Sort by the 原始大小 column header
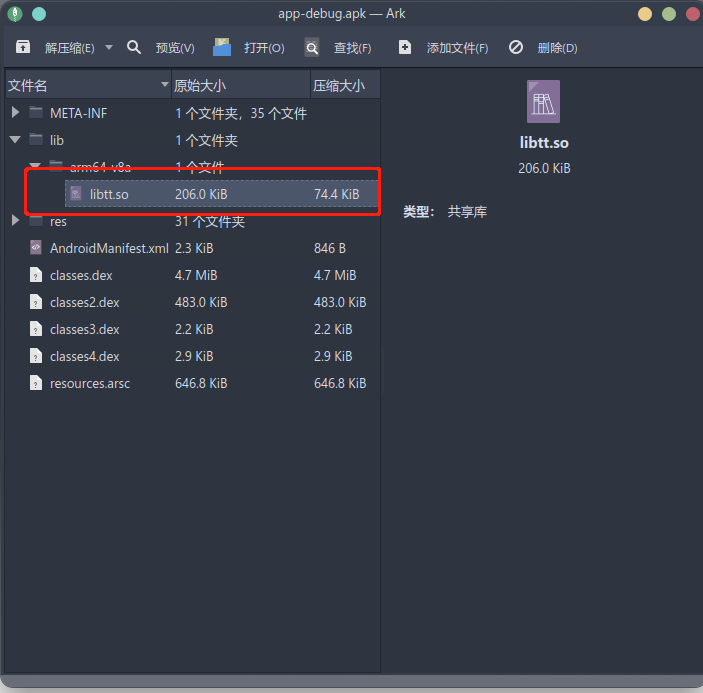The width and height of the screenshot is (703, 693). 241,85
